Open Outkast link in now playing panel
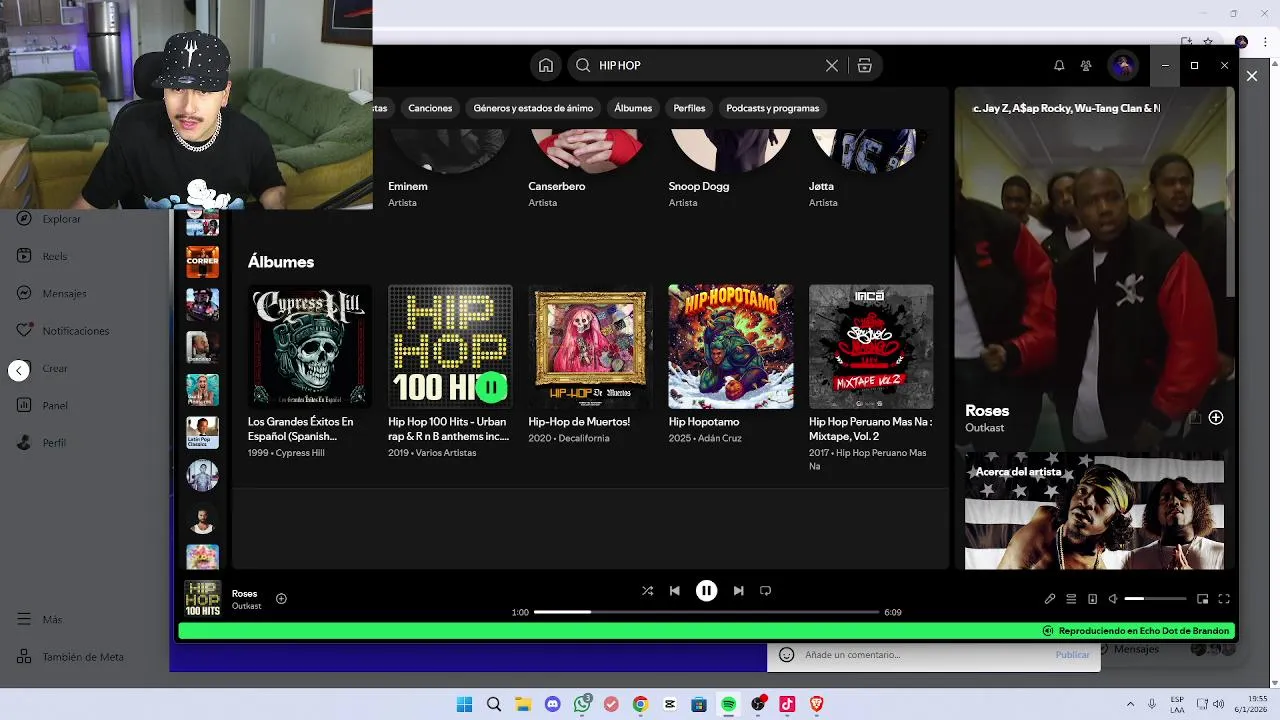The image size is (1280, 720). pyautogui.click(x=984, y=428)
